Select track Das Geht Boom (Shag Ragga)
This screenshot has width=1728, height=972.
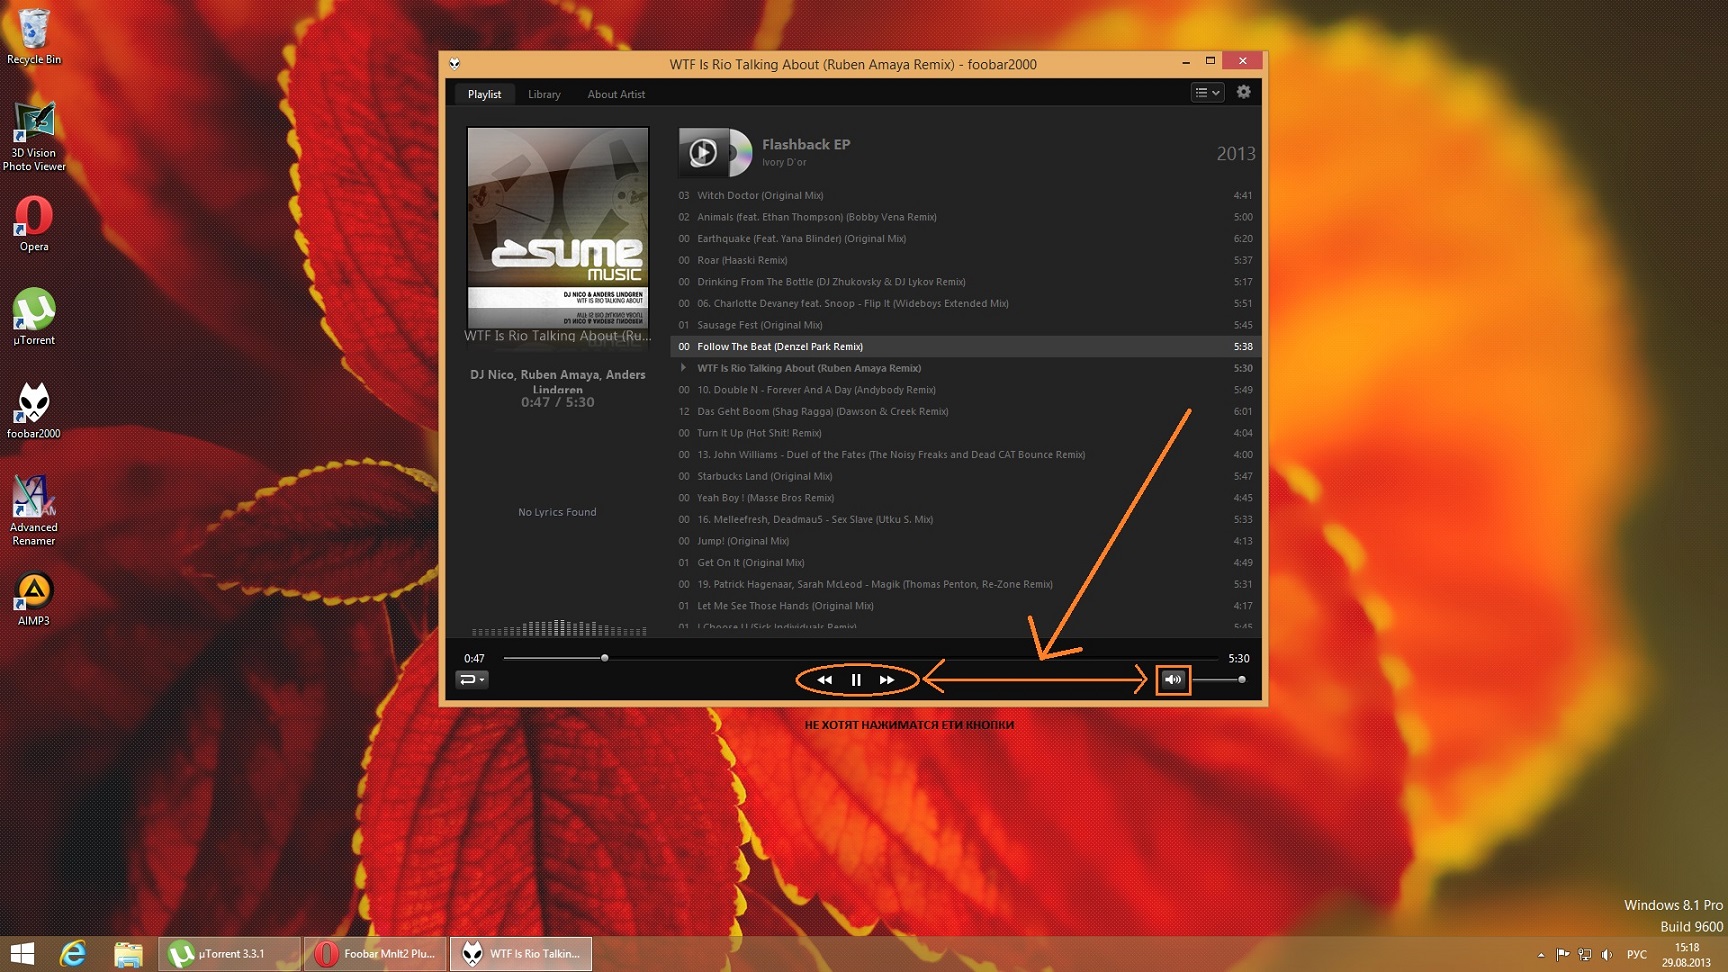[967, 411]
